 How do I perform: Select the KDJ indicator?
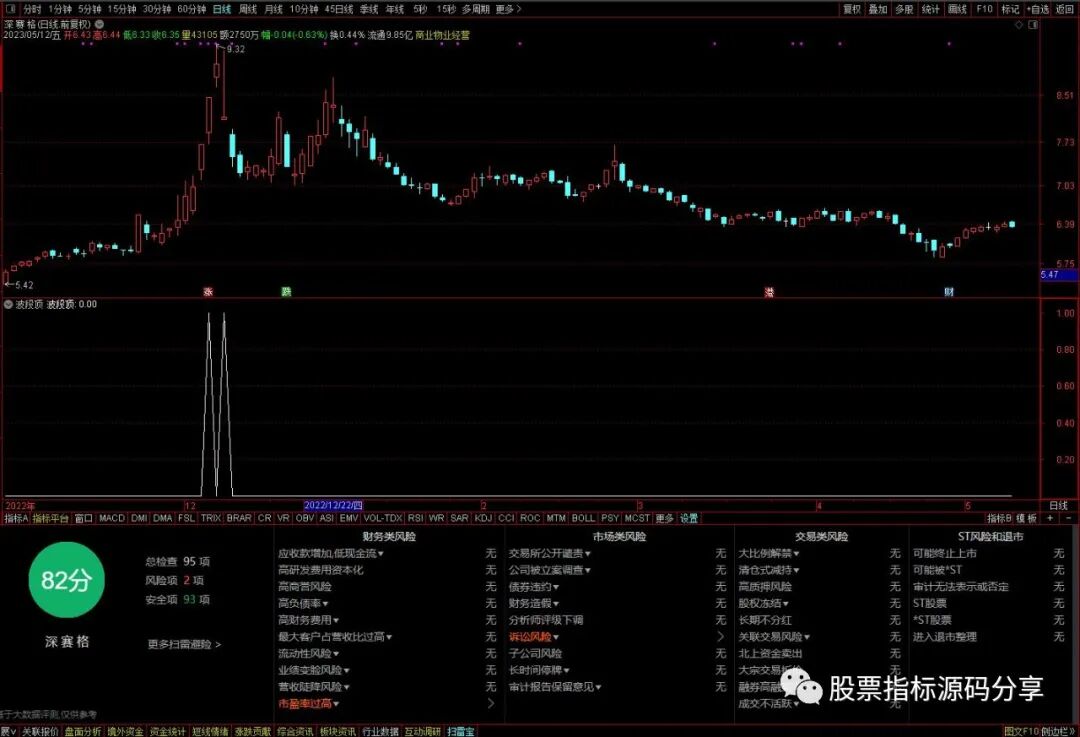484,518
